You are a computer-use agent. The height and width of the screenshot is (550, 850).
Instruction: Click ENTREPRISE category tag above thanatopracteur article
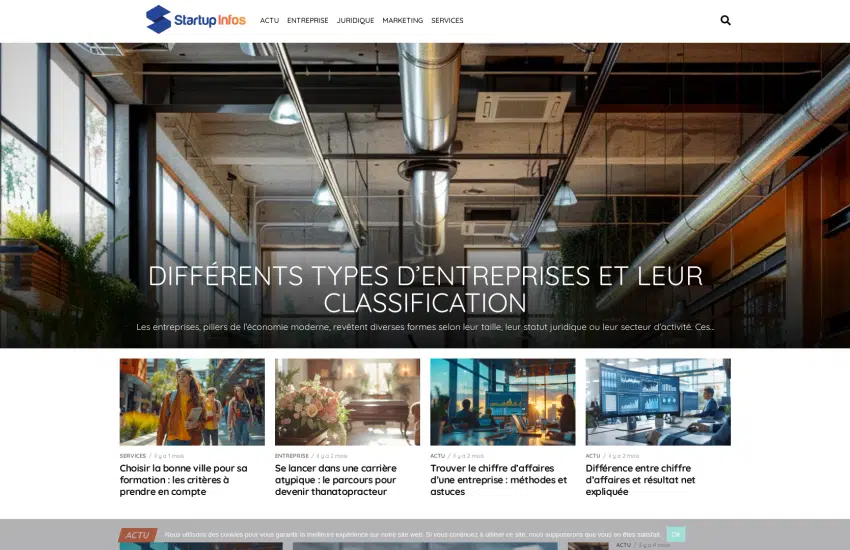[x=292, y=456]
